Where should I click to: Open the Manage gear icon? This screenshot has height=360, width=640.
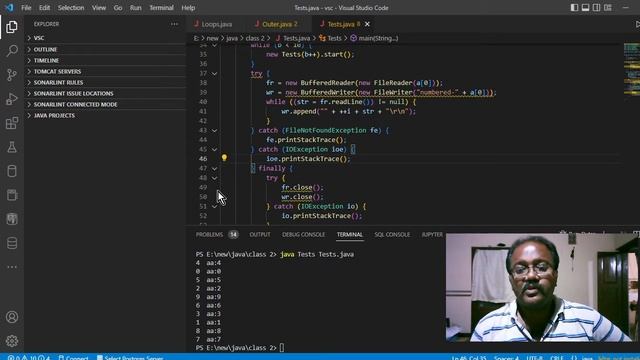click(12, 340)
